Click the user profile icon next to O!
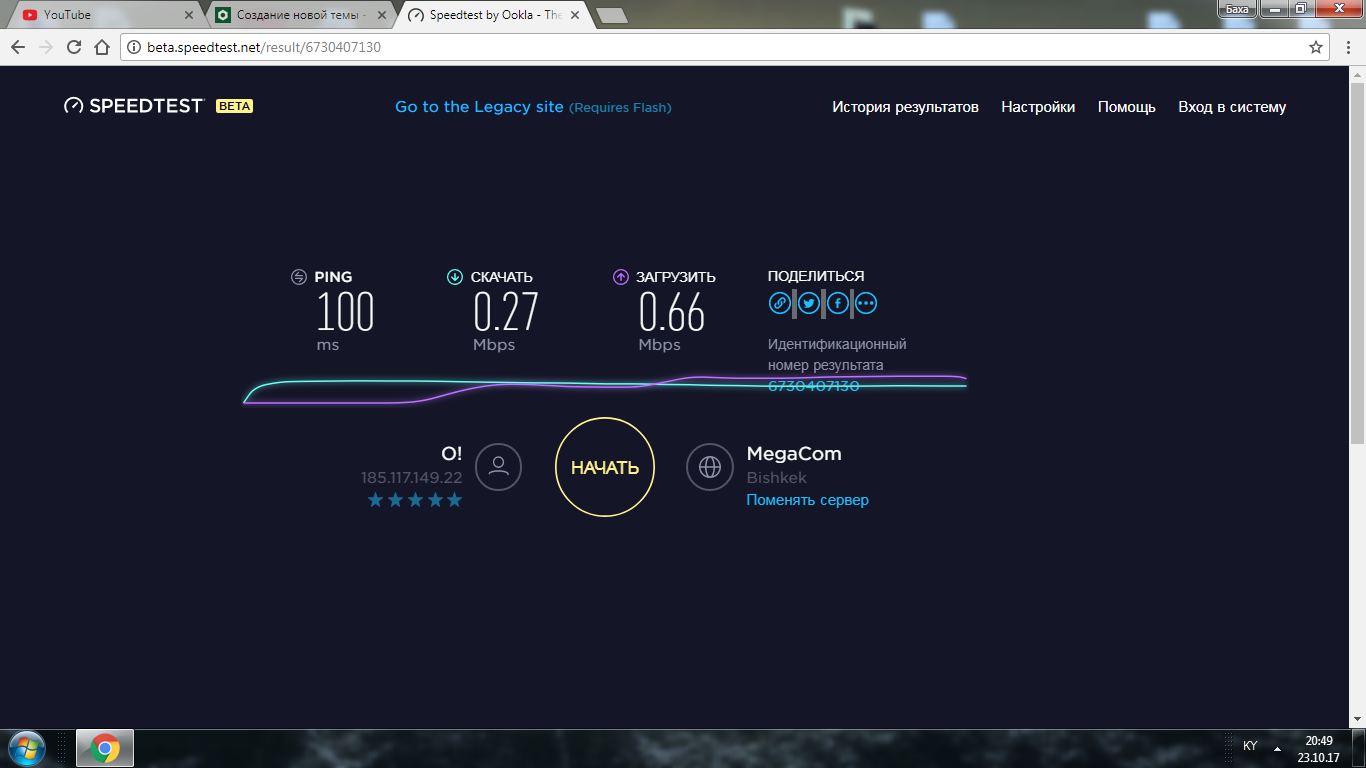1366x768 pixels. click(x=498, y=467)
